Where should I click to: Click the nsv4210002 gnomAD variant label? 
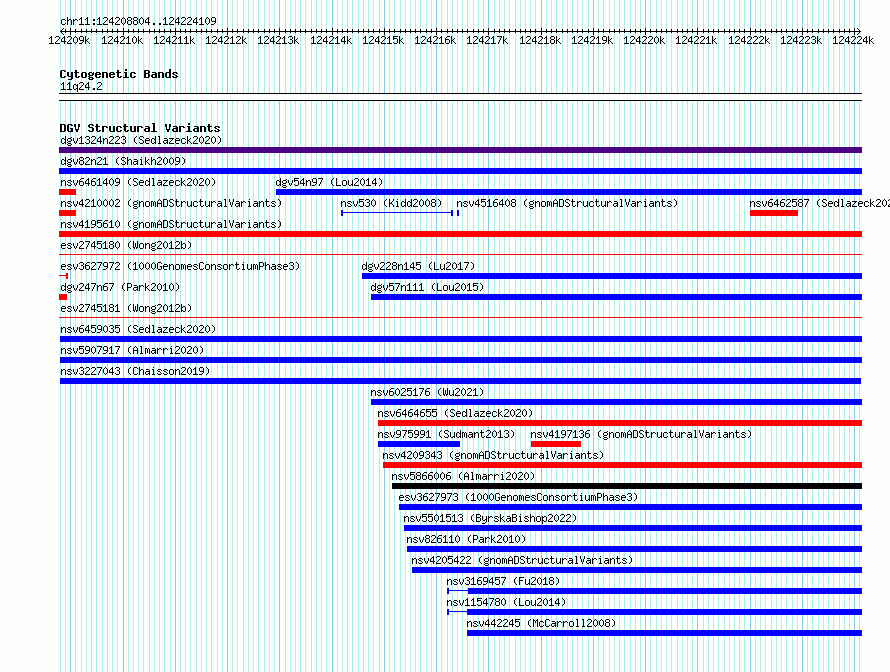click(171, 203)
